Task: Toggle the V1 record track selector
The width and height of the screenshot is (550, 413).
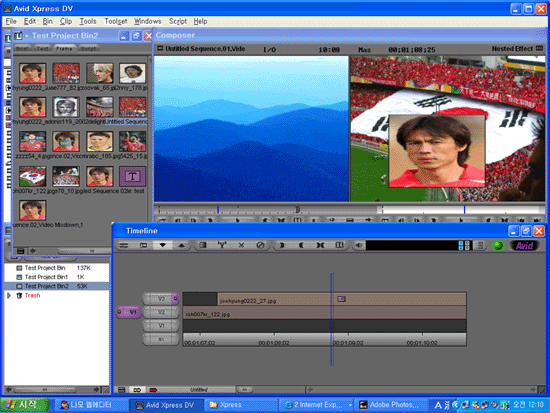Action: click(x=161, y=326)
